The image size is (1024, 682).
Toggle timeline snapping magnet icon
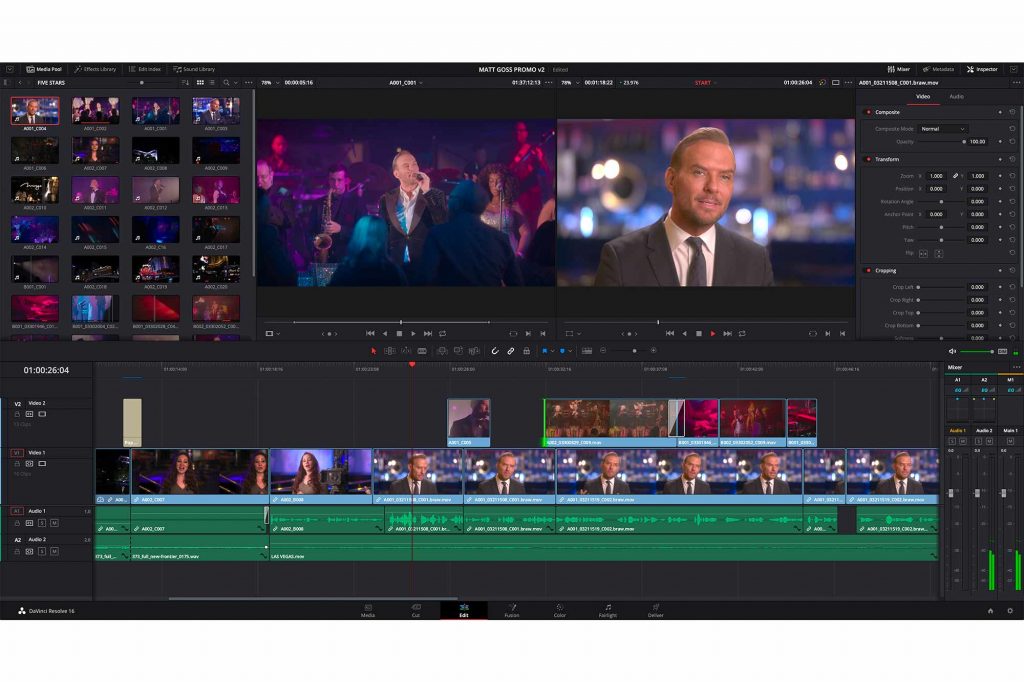pos(494,351)
